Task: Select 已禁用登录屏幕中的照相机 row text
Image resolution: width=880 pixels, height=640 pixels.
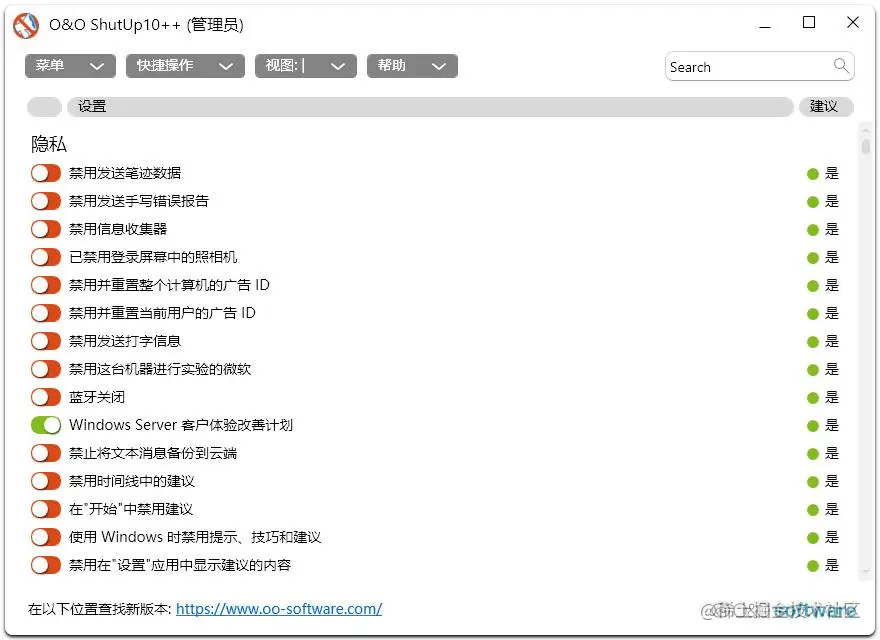Action: pyautogui.click(x=153, y=257)
